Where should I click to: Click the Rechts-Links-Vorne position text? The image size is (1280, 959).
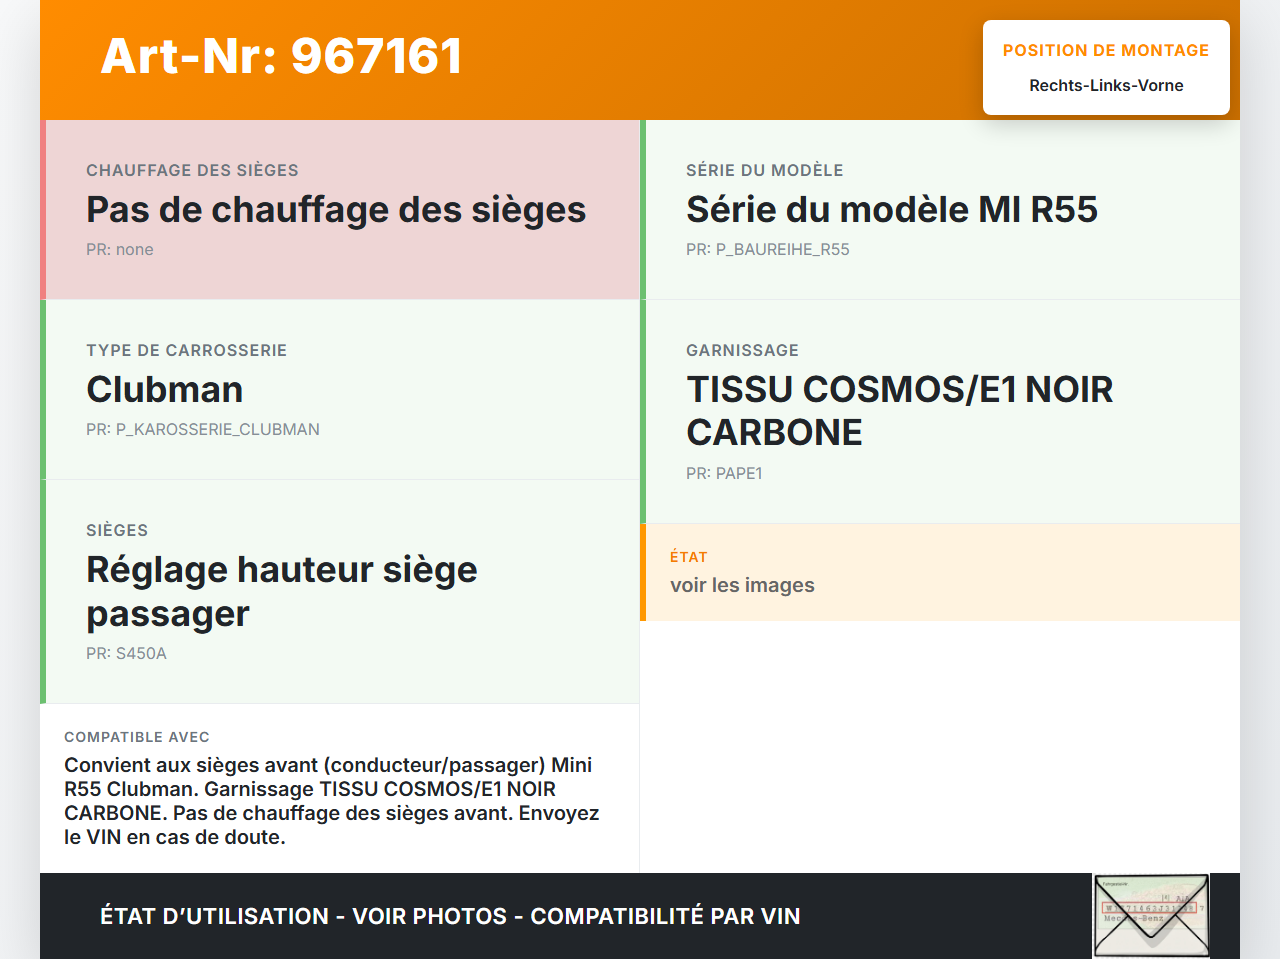[x=1106, y=86]
